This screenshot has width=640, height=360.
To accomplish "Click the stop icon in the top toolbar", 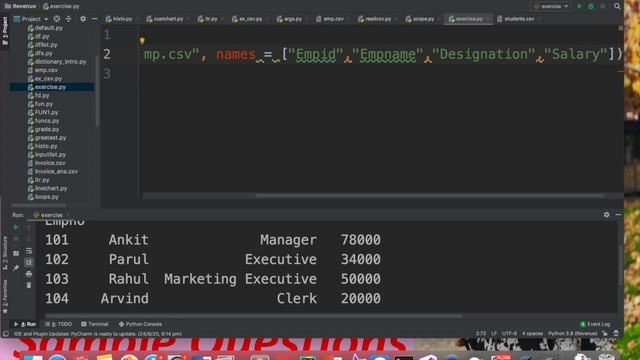I will coord(602,7).
